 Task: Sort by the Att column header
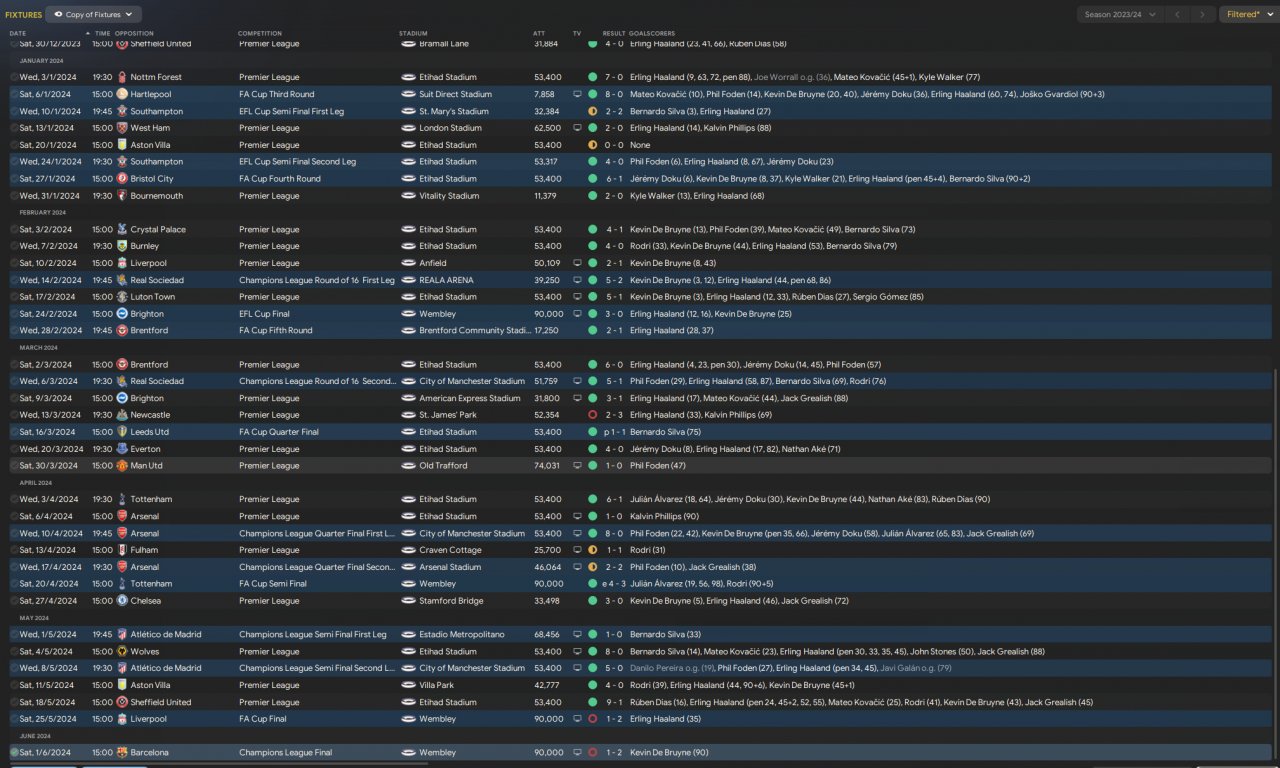(539, 34)
